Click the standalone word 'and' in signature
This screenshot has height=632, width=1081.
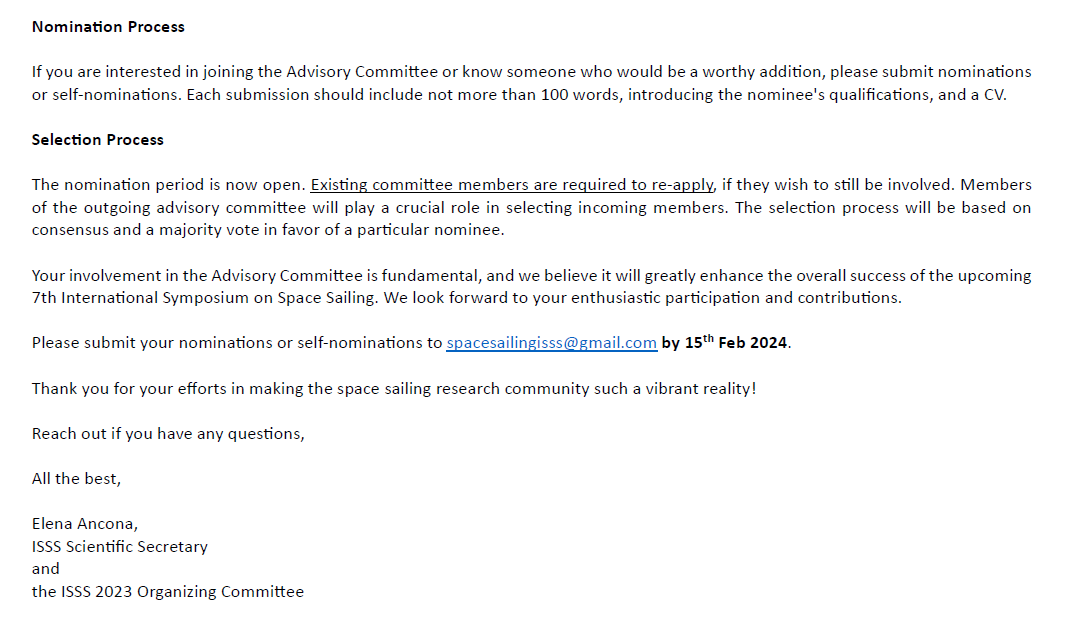[x=46, y=569]
